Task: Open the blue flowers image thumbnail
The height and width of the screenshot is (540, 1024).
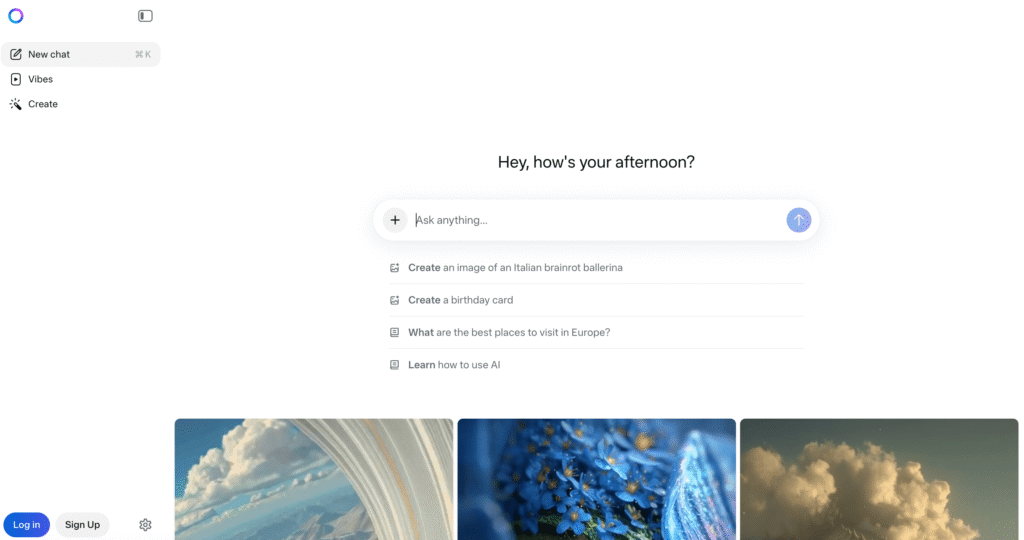Action: tap(596, 479)
